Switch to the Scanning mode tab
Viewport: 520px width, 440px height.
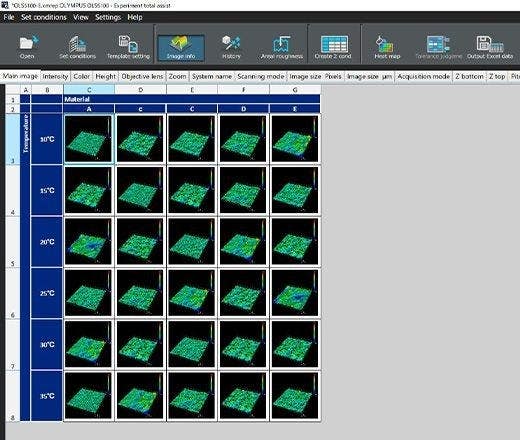click(261, 76)
